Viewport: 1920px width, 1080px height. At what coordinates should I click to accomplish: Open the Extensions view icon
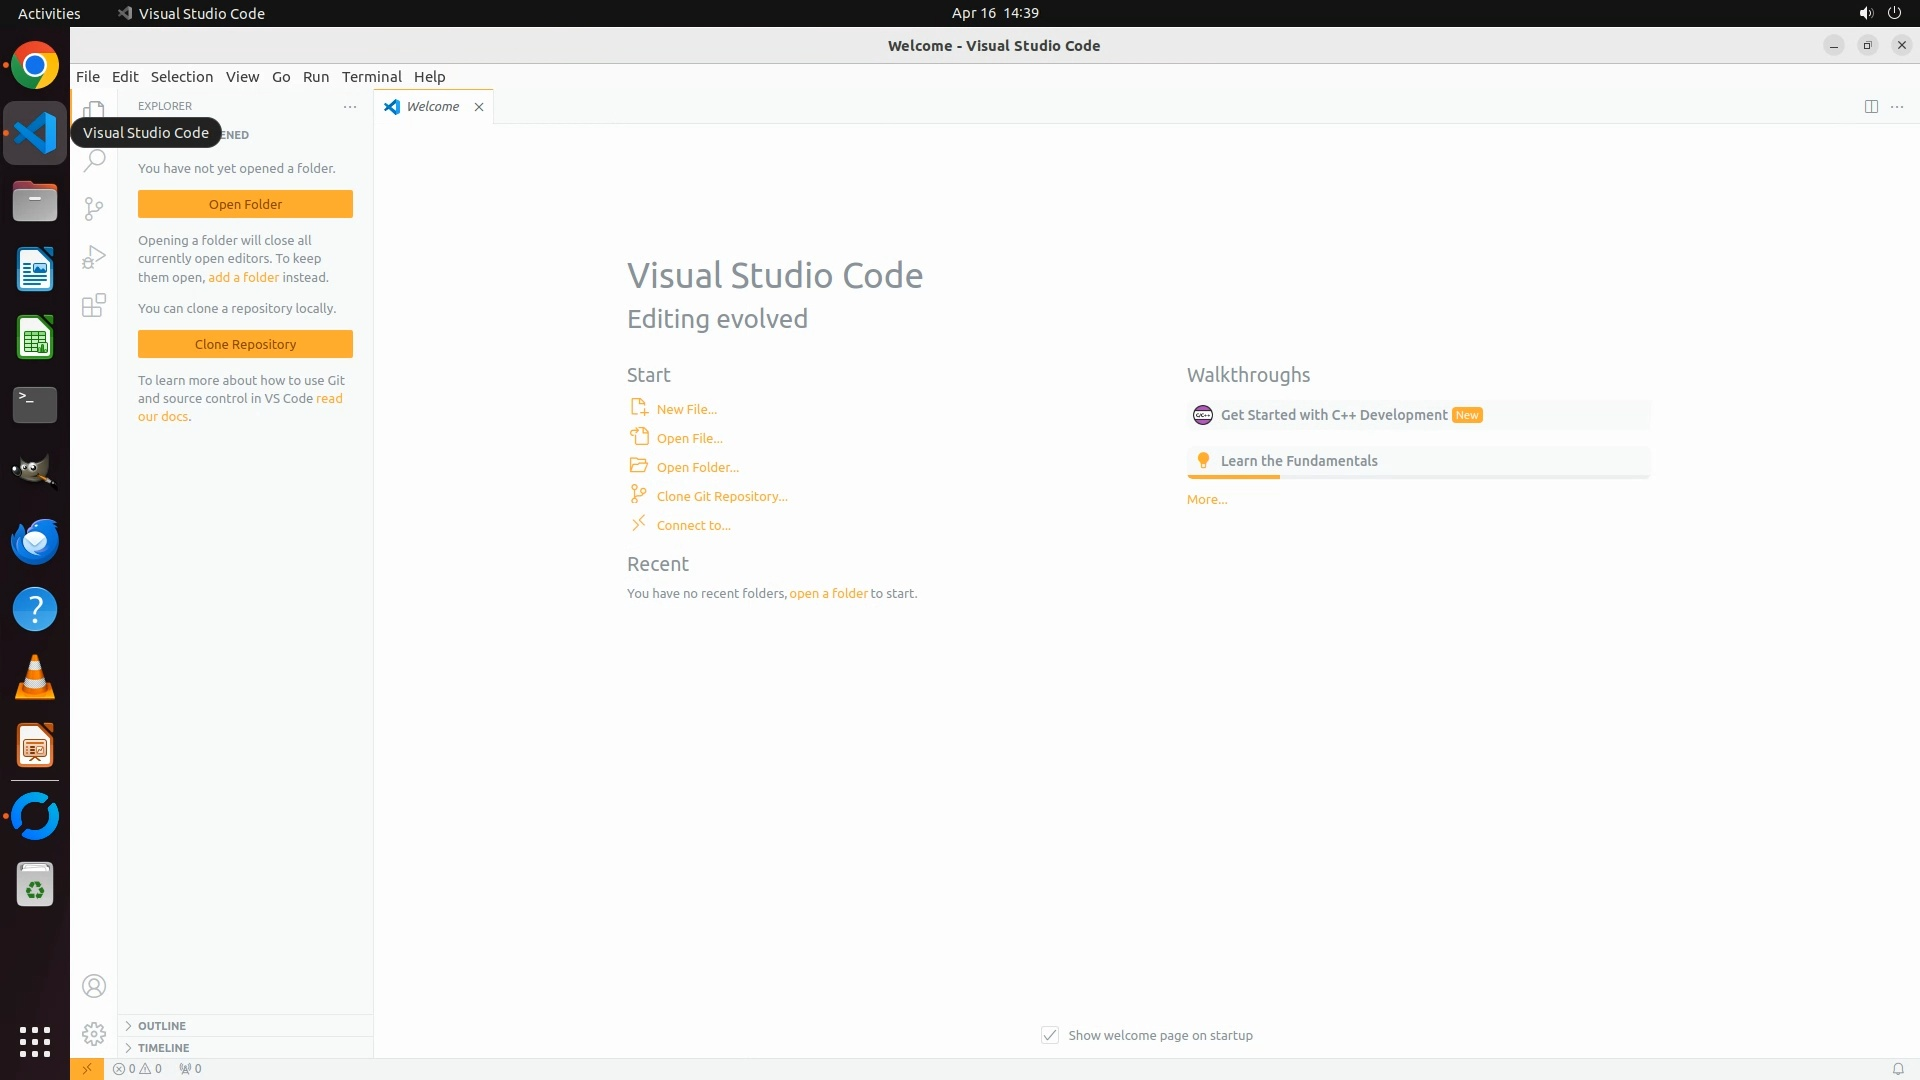click(94, 306)
